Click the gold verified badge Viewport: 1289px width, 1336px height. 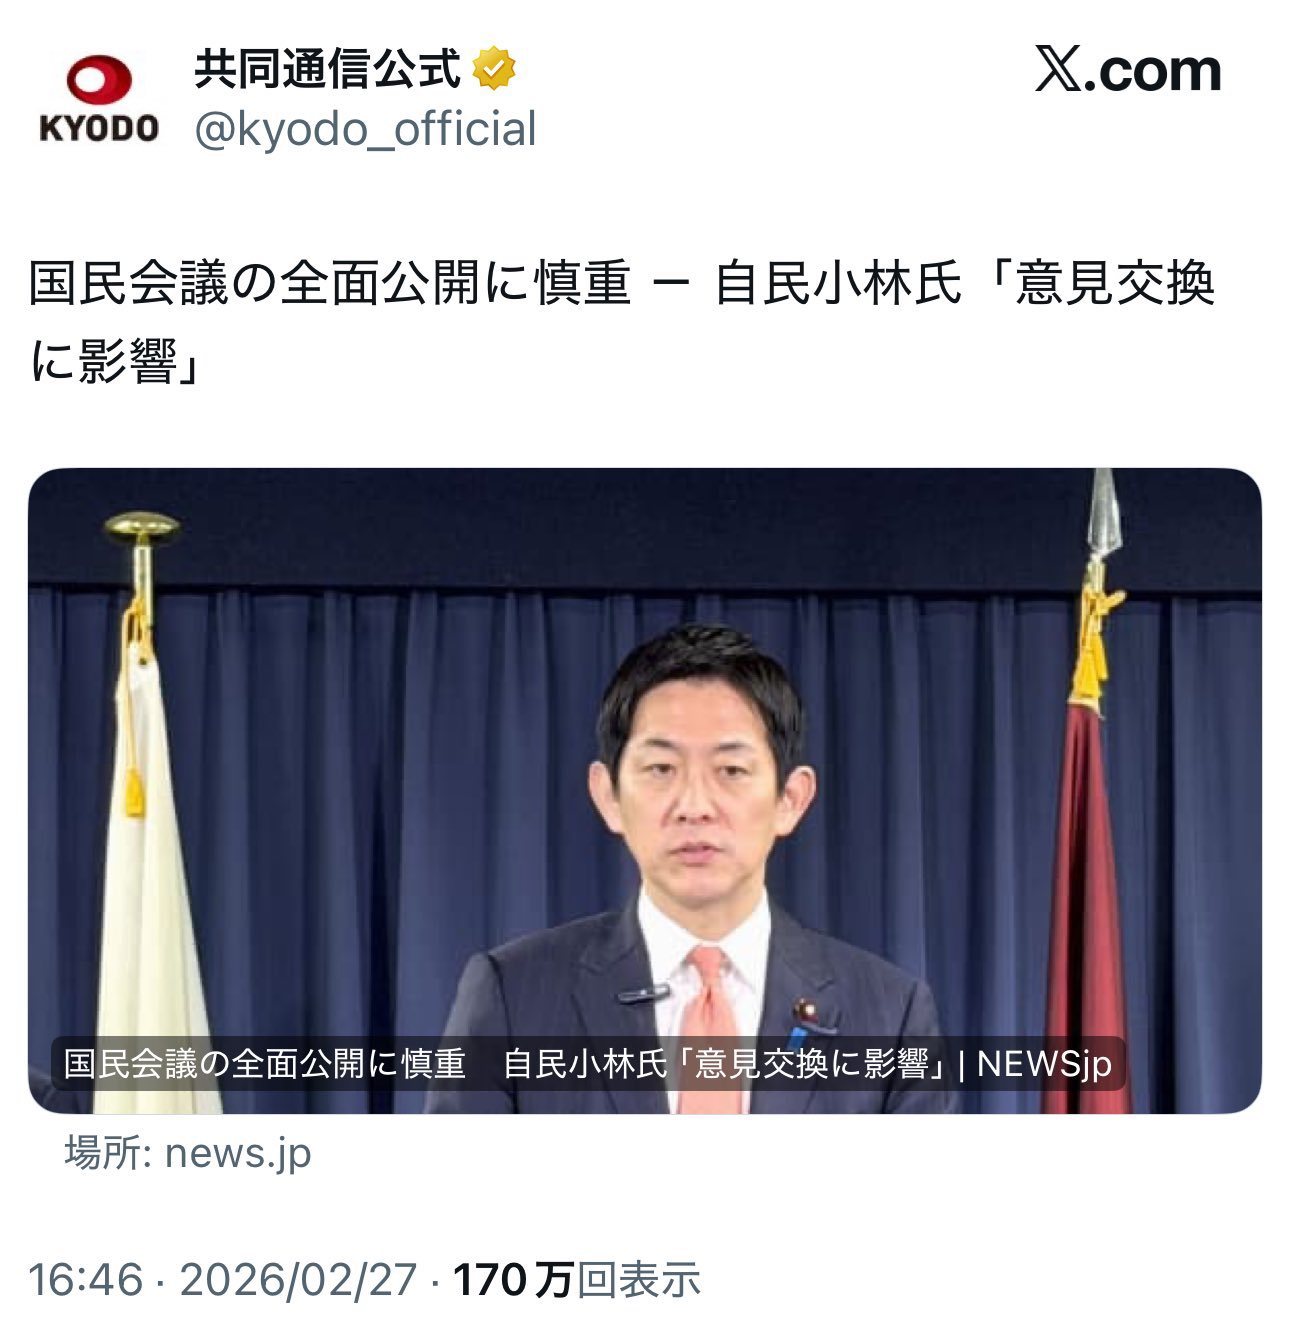pos(494,70)
